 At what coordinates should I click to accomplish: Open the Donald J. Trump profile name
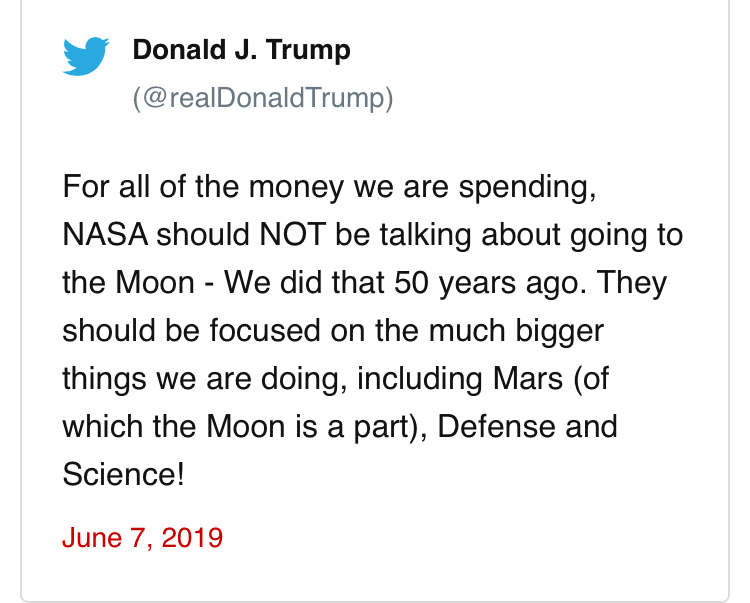point(242,50)
